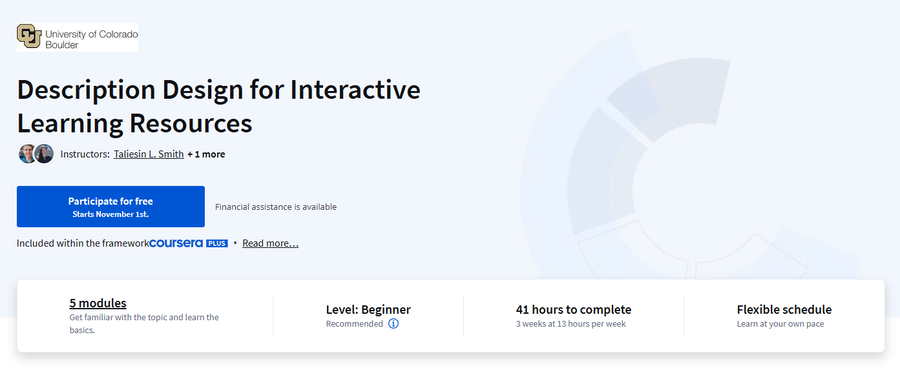Click '41 hours to complete' text

[573, 309]
